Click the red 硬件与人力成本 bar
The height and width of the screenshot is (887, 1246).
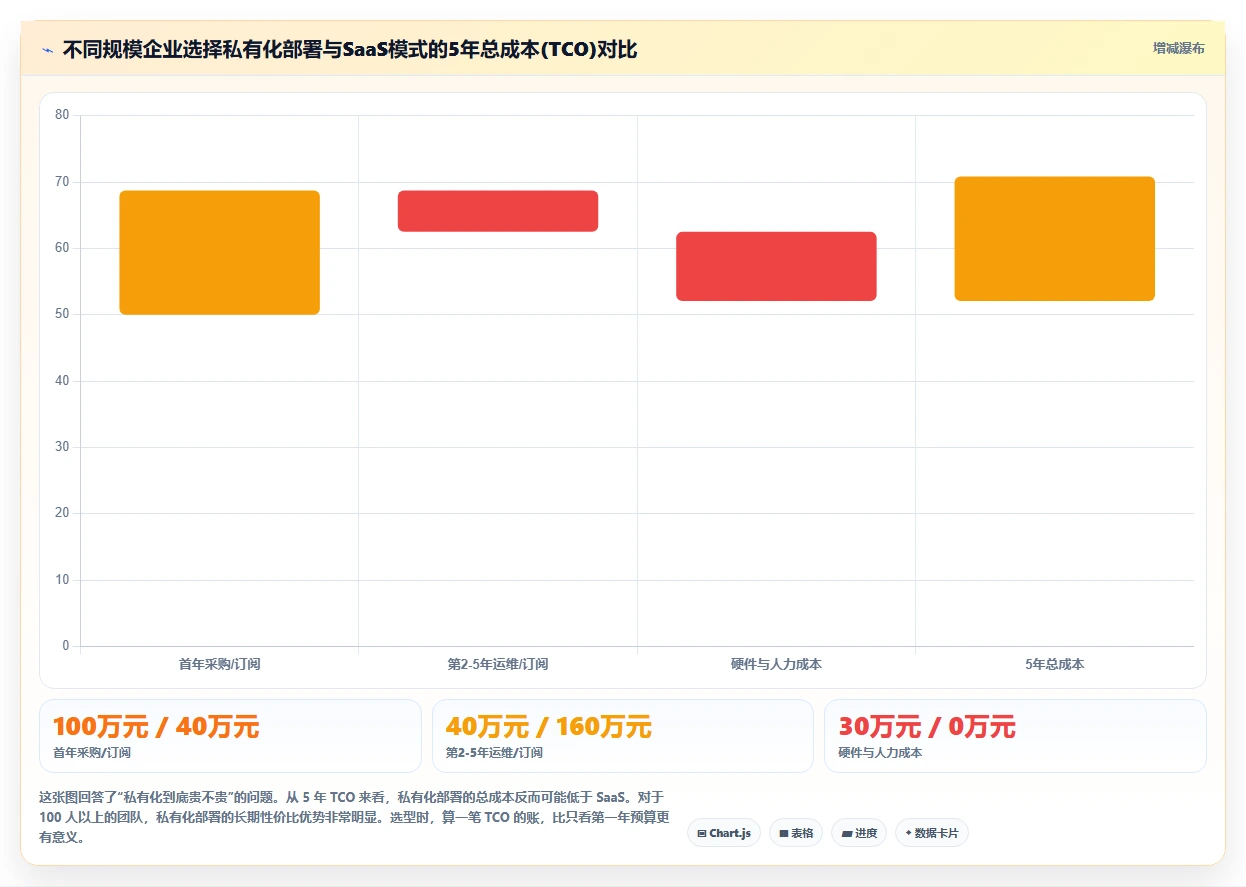point(776,266)
